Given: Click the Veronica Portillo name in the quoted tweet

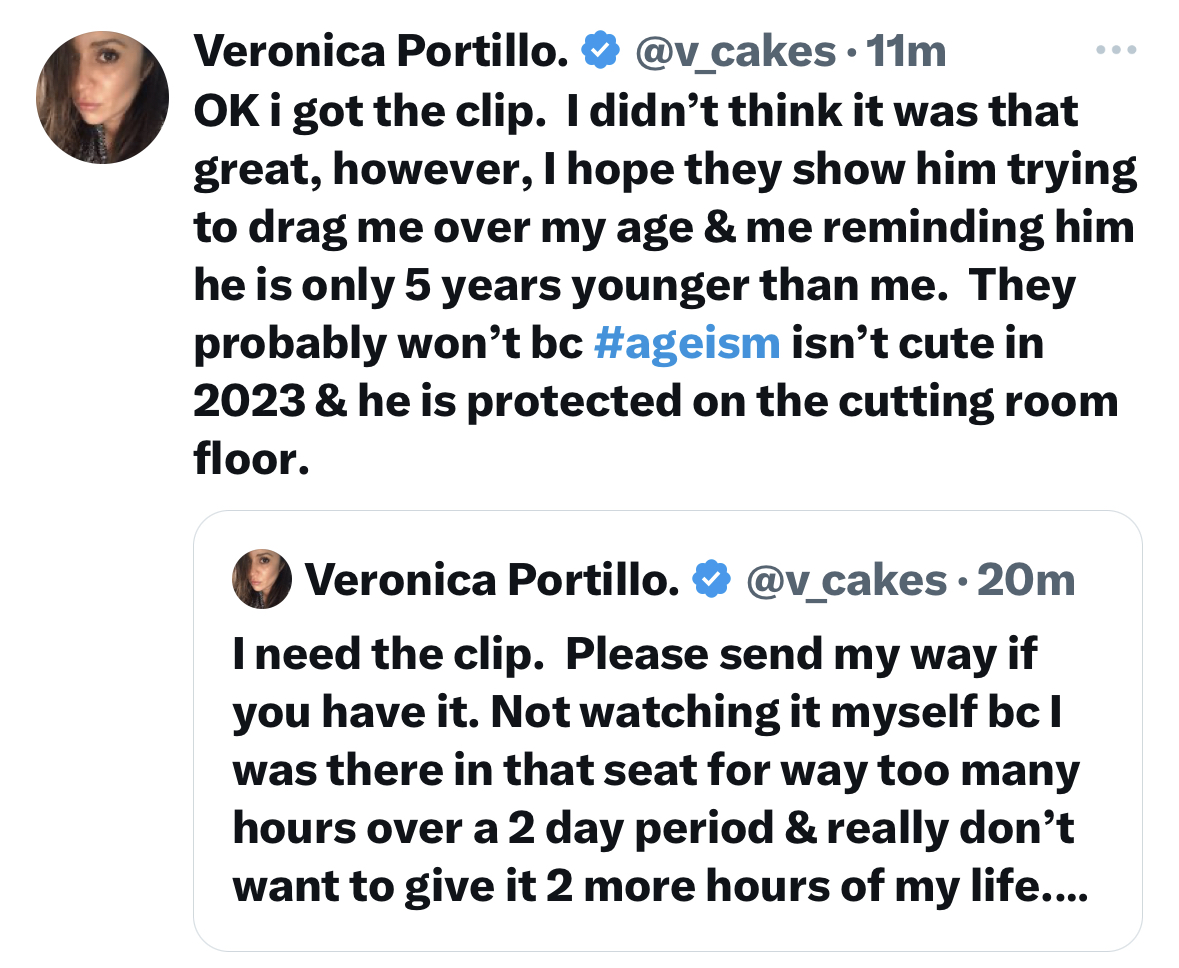Looking at the screenshot, I should click(x=493, y=580).
